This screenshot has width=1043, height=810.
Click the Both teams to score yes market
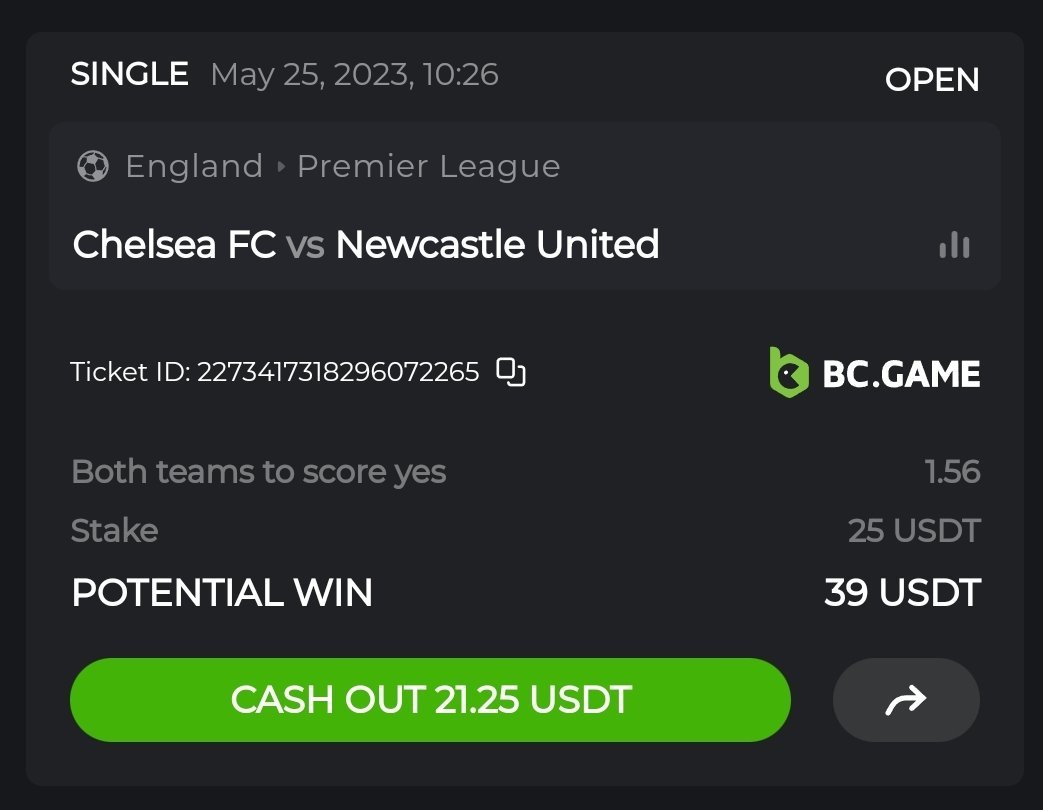pyautogui.click(x=258, y=471)
